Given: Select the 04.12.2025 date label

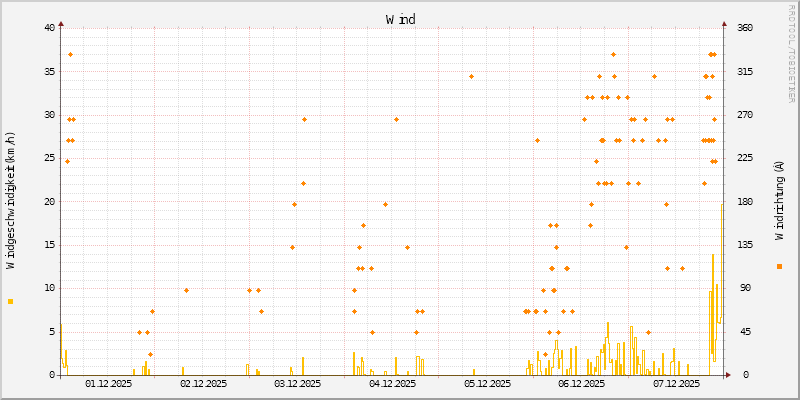Looking at the screenshot, I should 391,383.
